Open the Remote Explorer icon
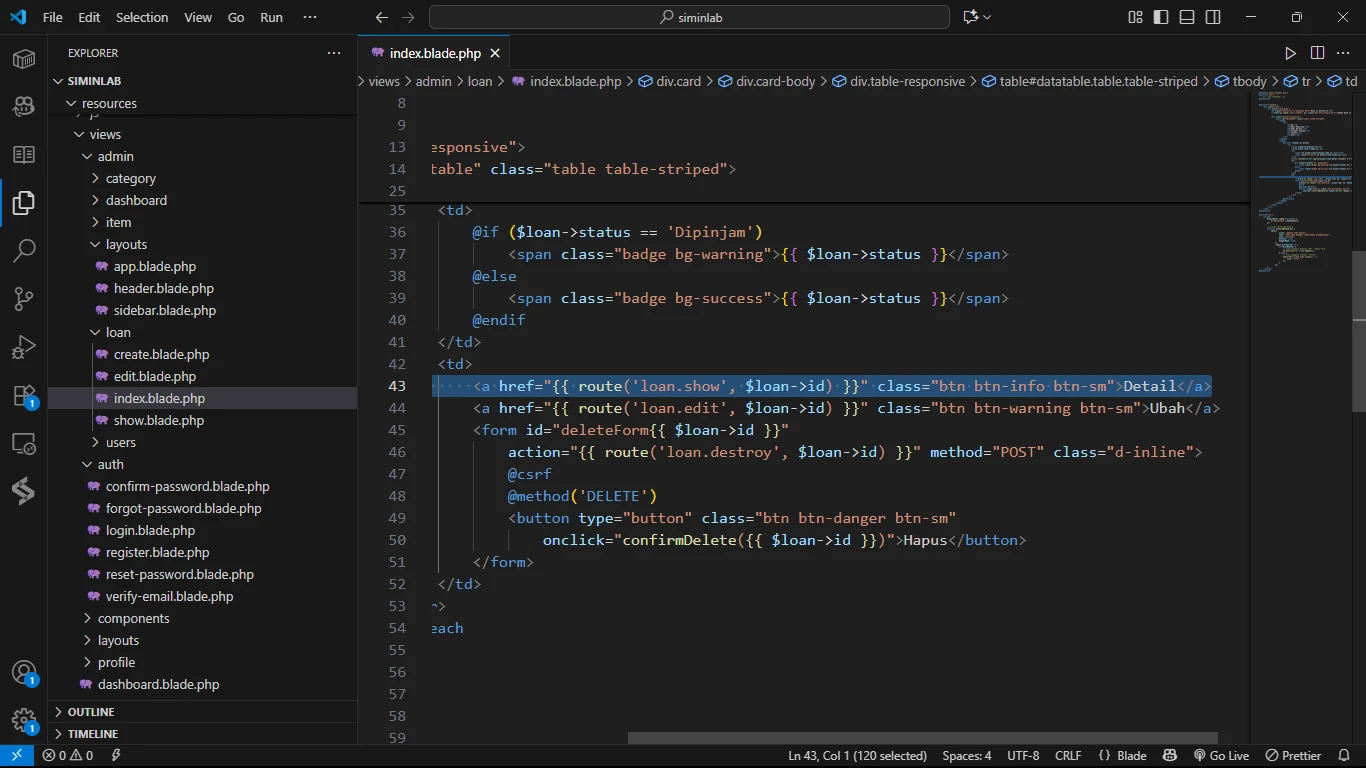 point(24,443)
